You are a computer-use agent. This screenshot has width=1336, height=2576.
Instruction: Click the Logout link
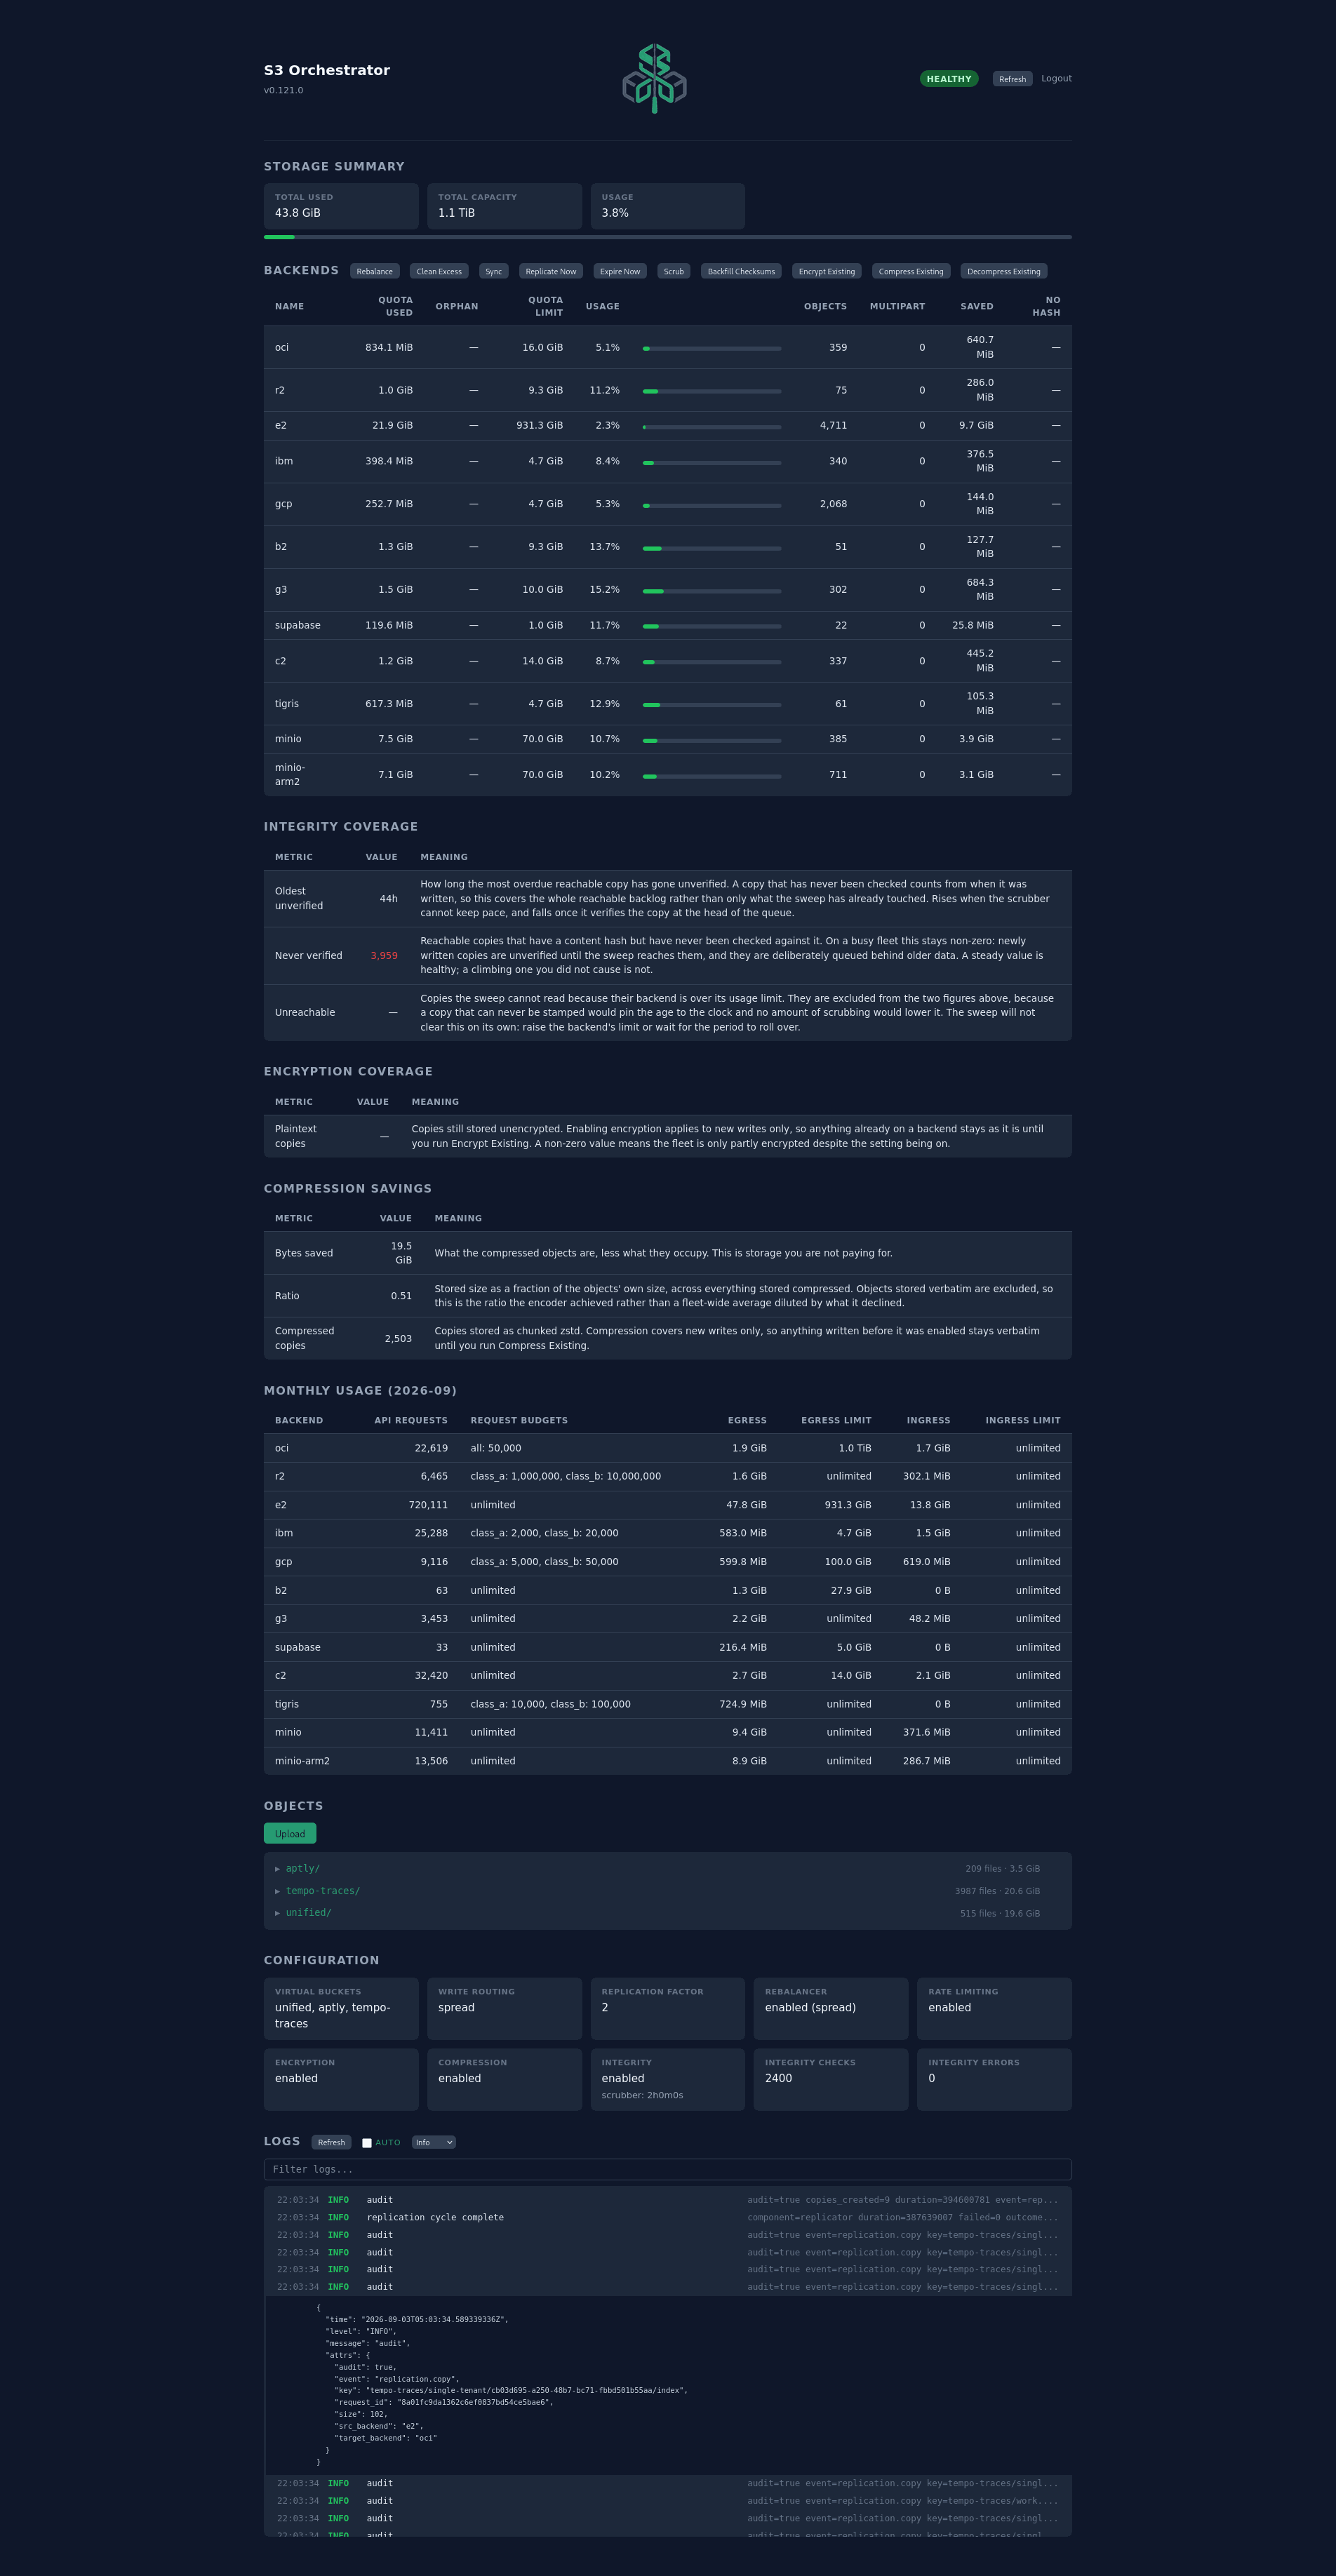(x=1056, y=78)
